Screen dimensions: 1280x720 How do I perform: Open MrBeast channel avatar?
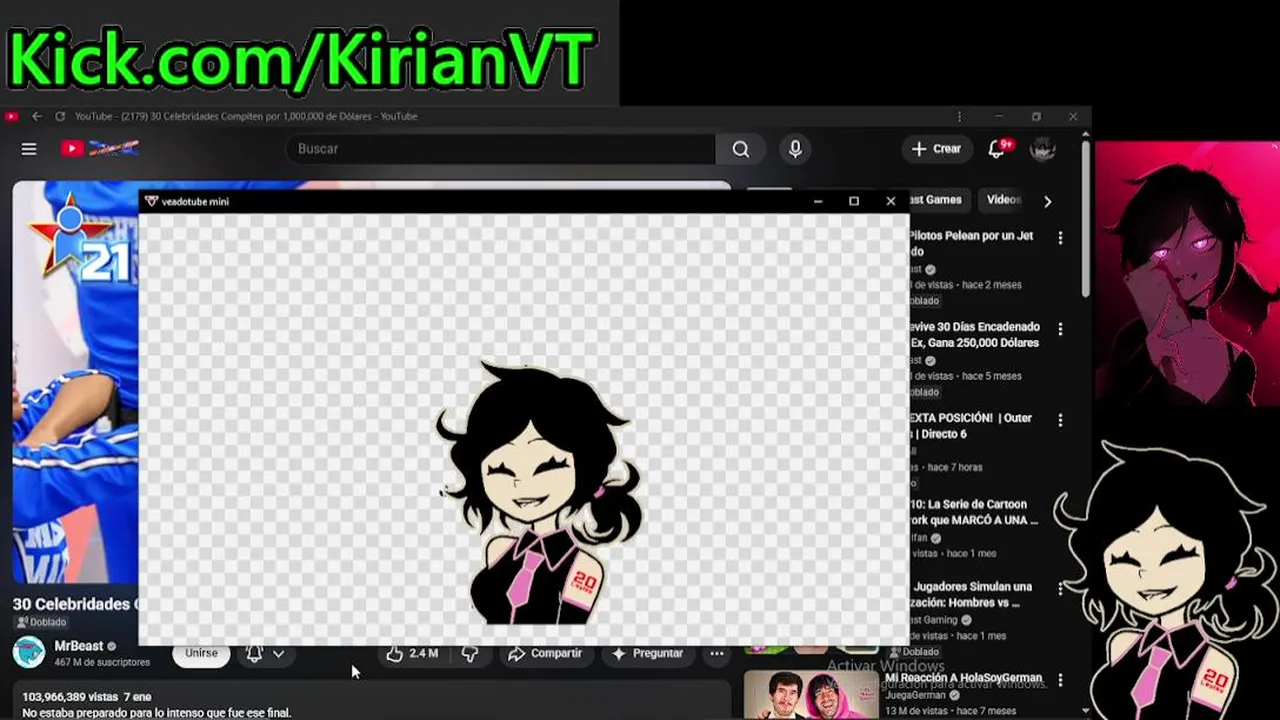tap(29, 652)
